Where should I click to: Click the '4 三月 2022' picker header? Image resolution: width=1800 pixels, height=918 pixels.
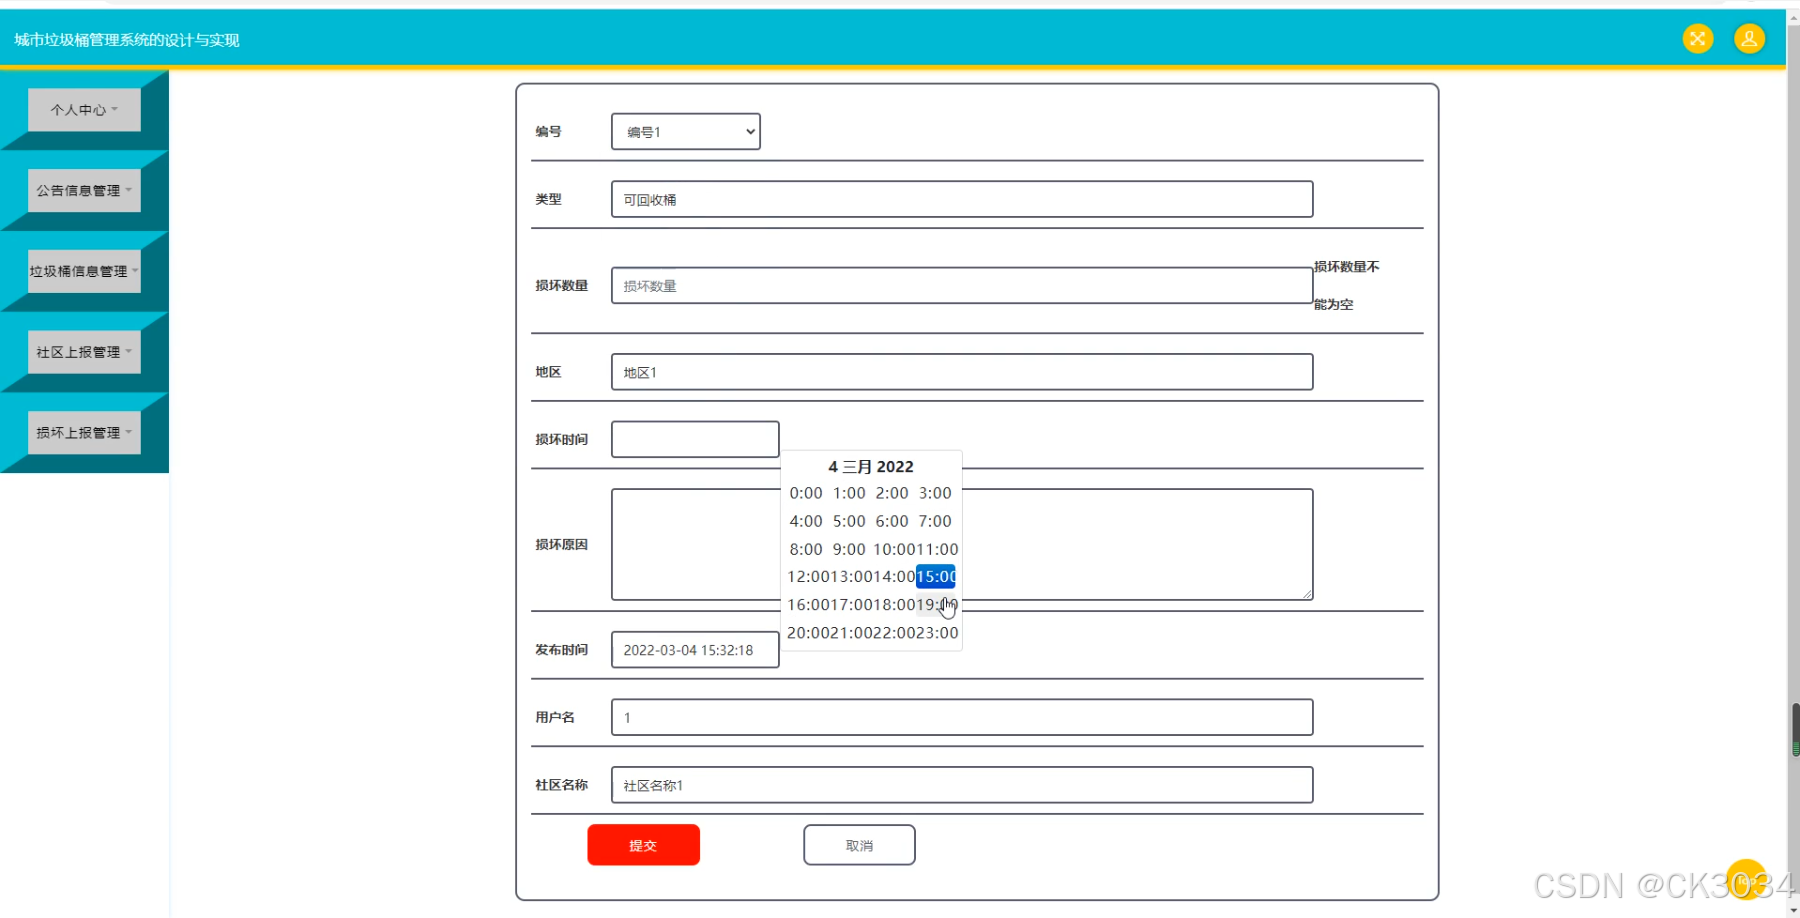(871, 466)
